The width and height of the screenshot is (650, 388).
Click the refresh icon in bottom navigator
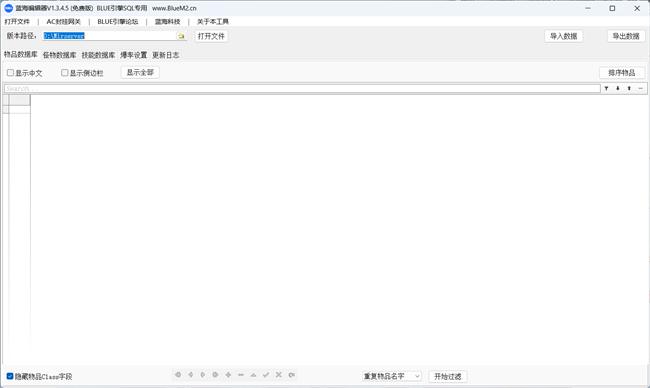click(292, 375)
